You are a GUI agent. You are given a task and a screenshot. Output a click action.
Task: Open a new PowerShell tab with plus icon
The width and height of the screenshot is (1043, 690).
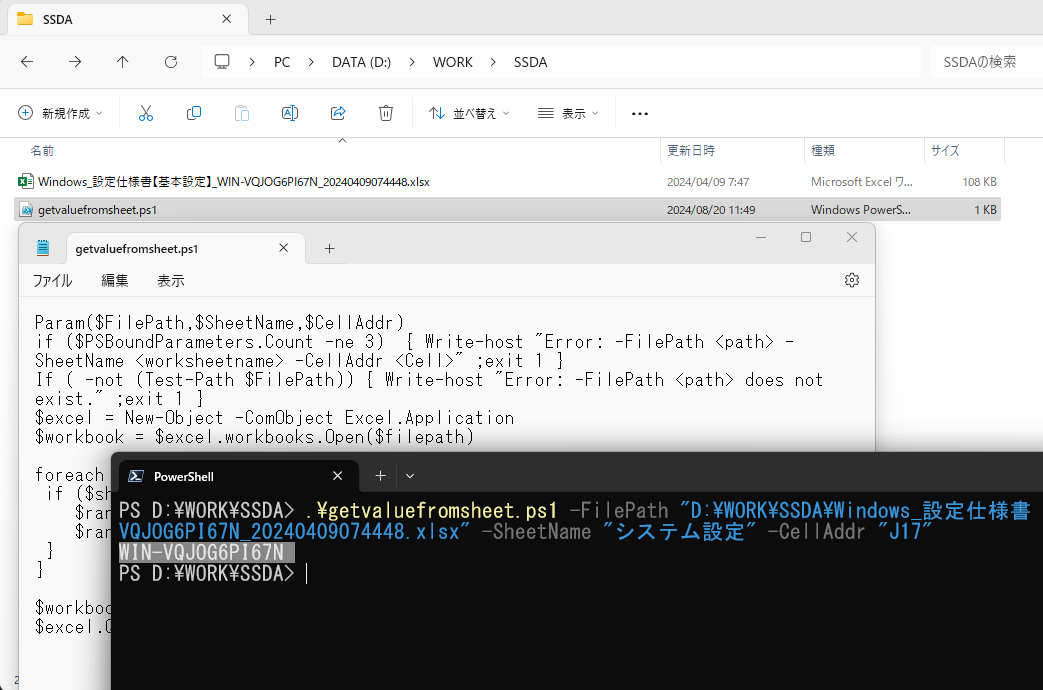tap(382, 476)
